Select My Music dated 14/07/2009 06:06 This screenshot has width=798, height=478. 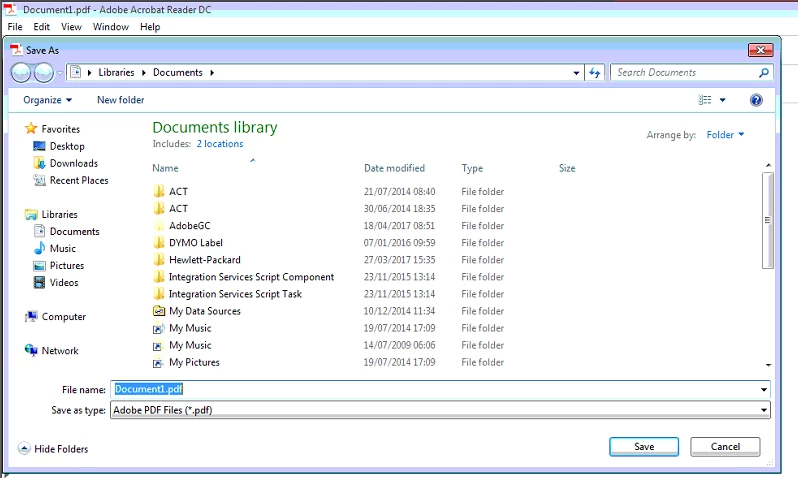pyautogui.click(x=190, y=345)
